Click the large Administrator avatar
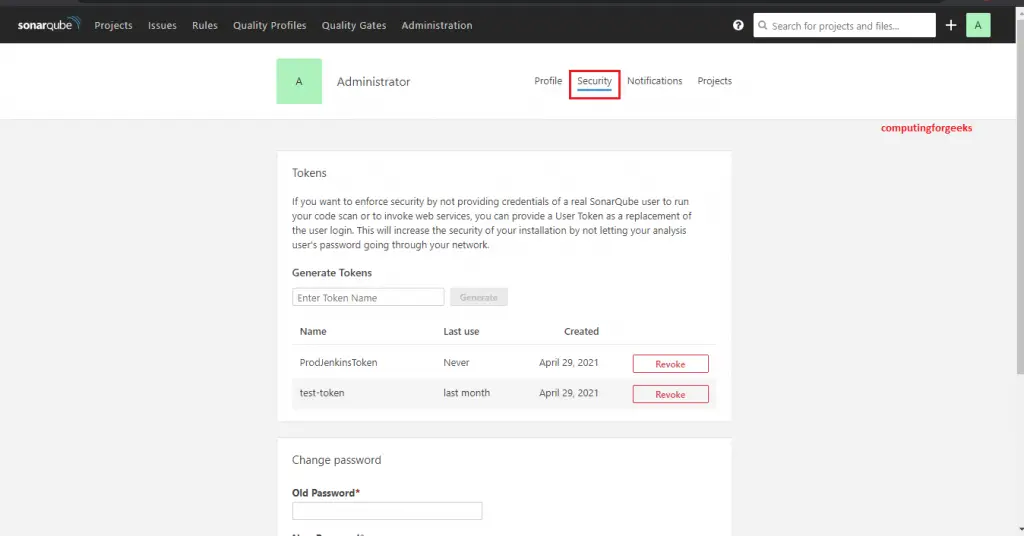The height and width of the screenshot is (536, 1024). point(299,81)
